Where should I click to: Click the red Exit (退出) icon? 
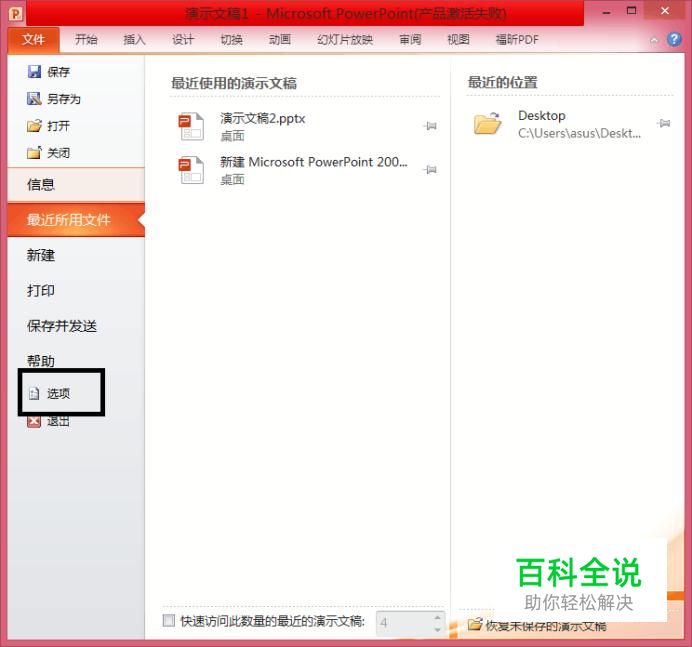[34, 422]
